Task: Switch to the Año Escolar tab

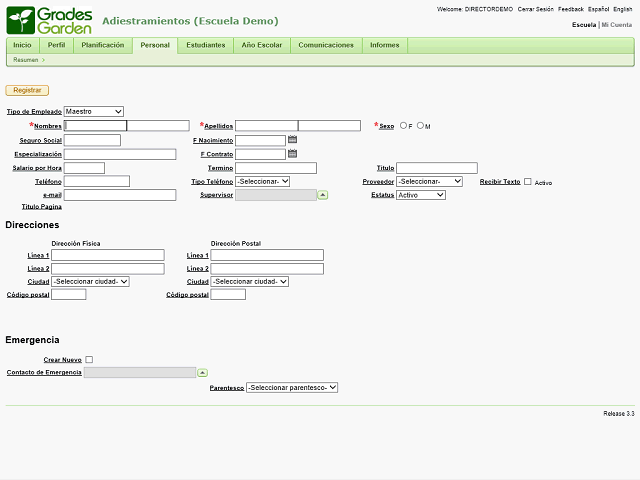Action: [x=262, y=45]
